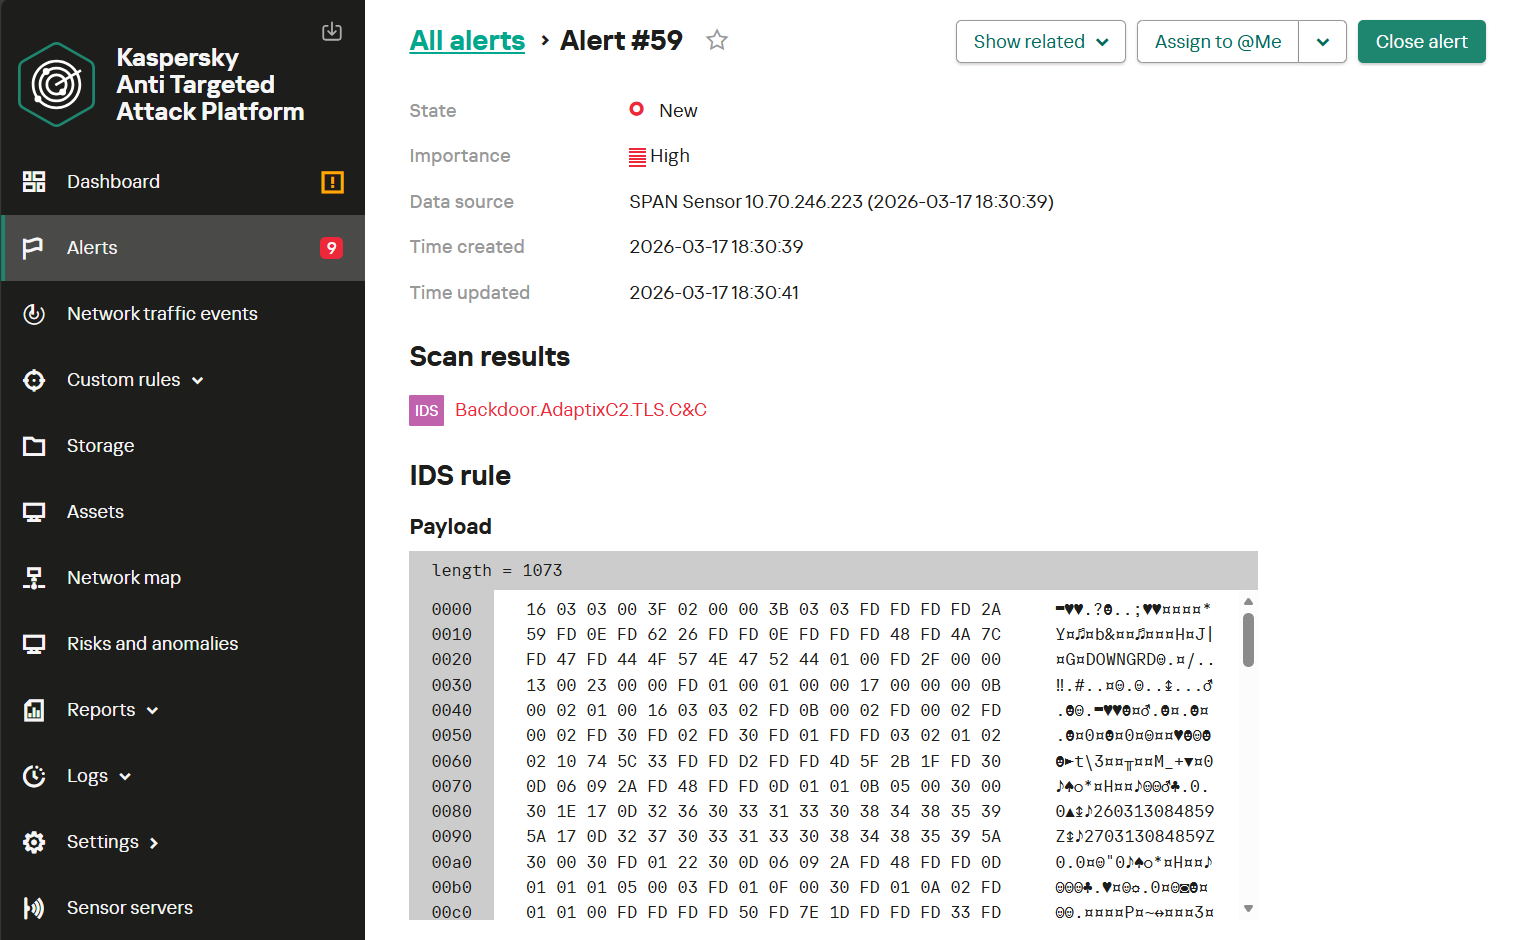Open the Show related dropdown
Image resolution: width=1515 pixels, height=940 pixels.
click(1040, 42)
